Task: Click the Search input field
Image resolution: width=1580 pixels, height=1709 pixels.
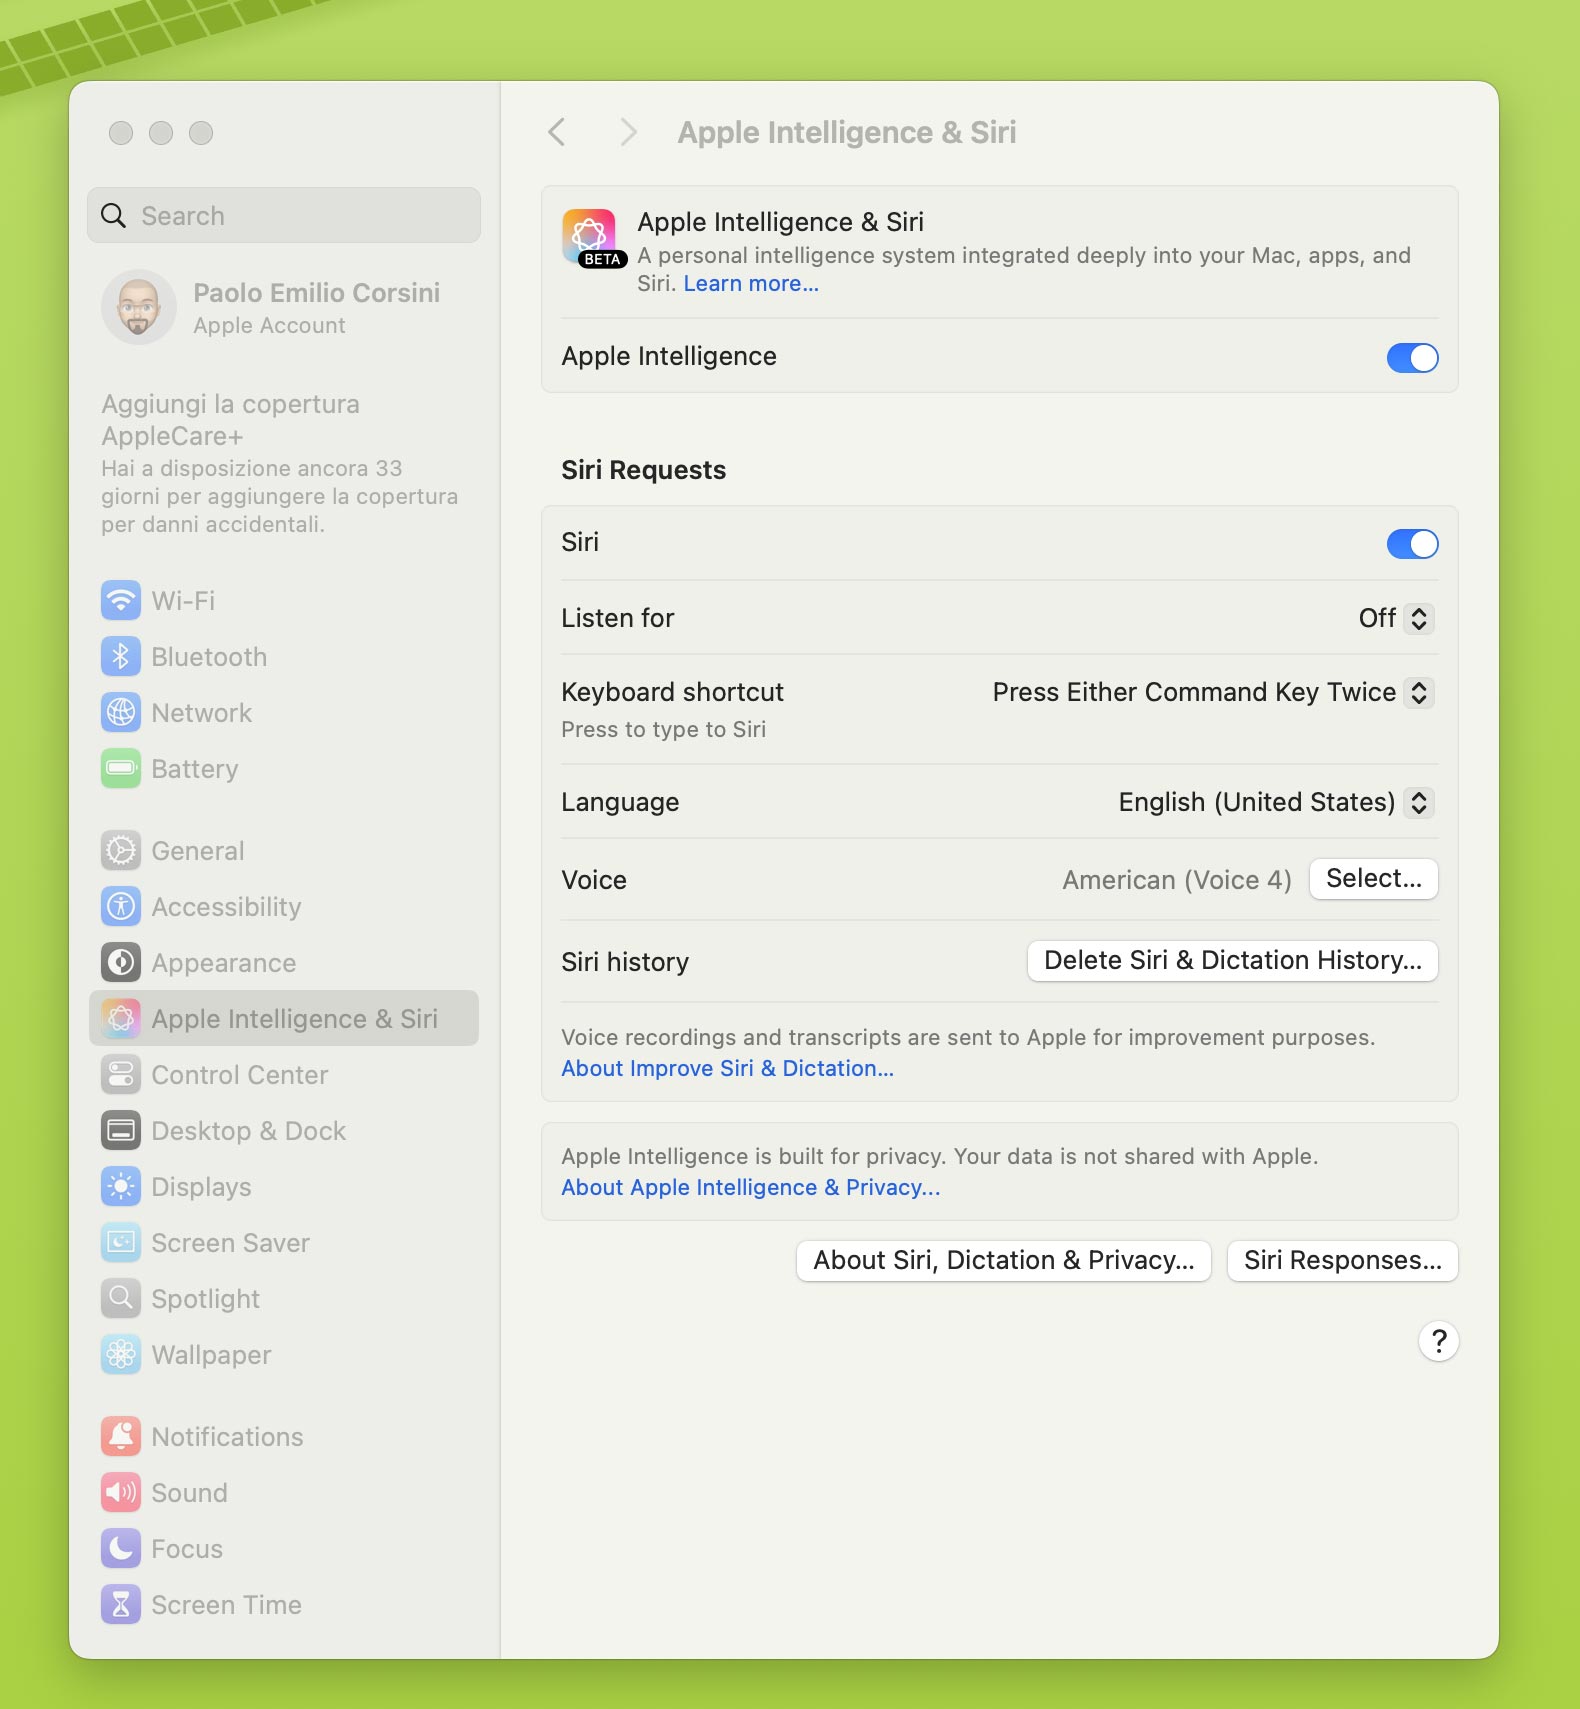Action: coord(284,215)
